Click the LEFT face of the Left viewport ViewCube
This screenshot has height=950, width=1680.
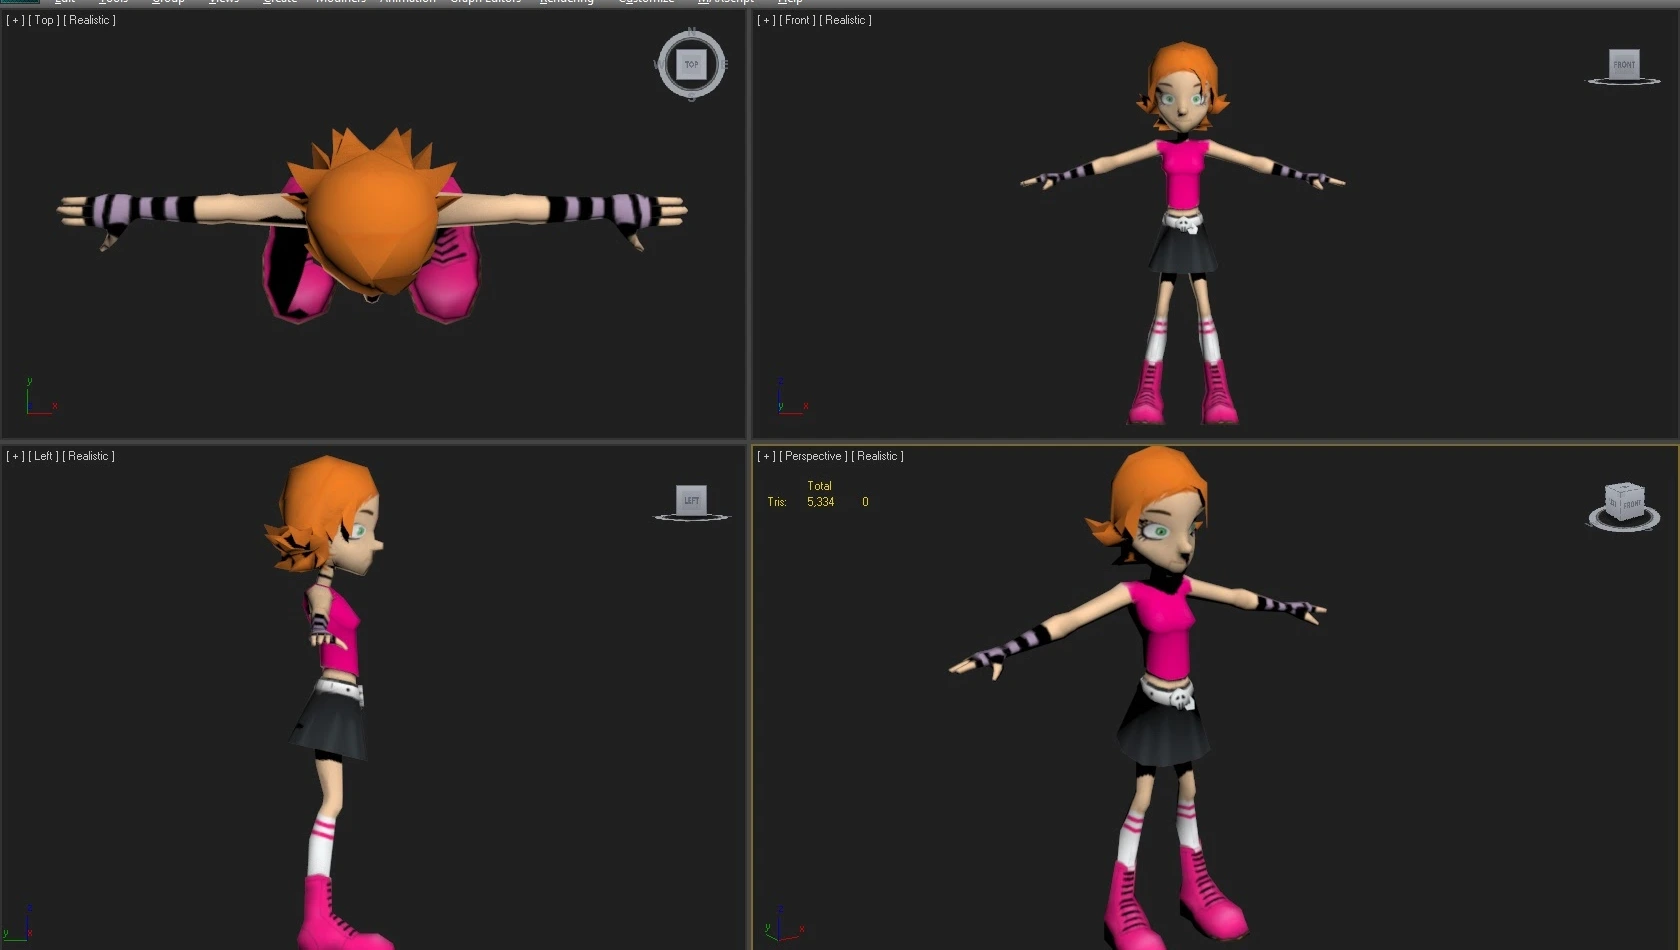[x=691, y=500]
